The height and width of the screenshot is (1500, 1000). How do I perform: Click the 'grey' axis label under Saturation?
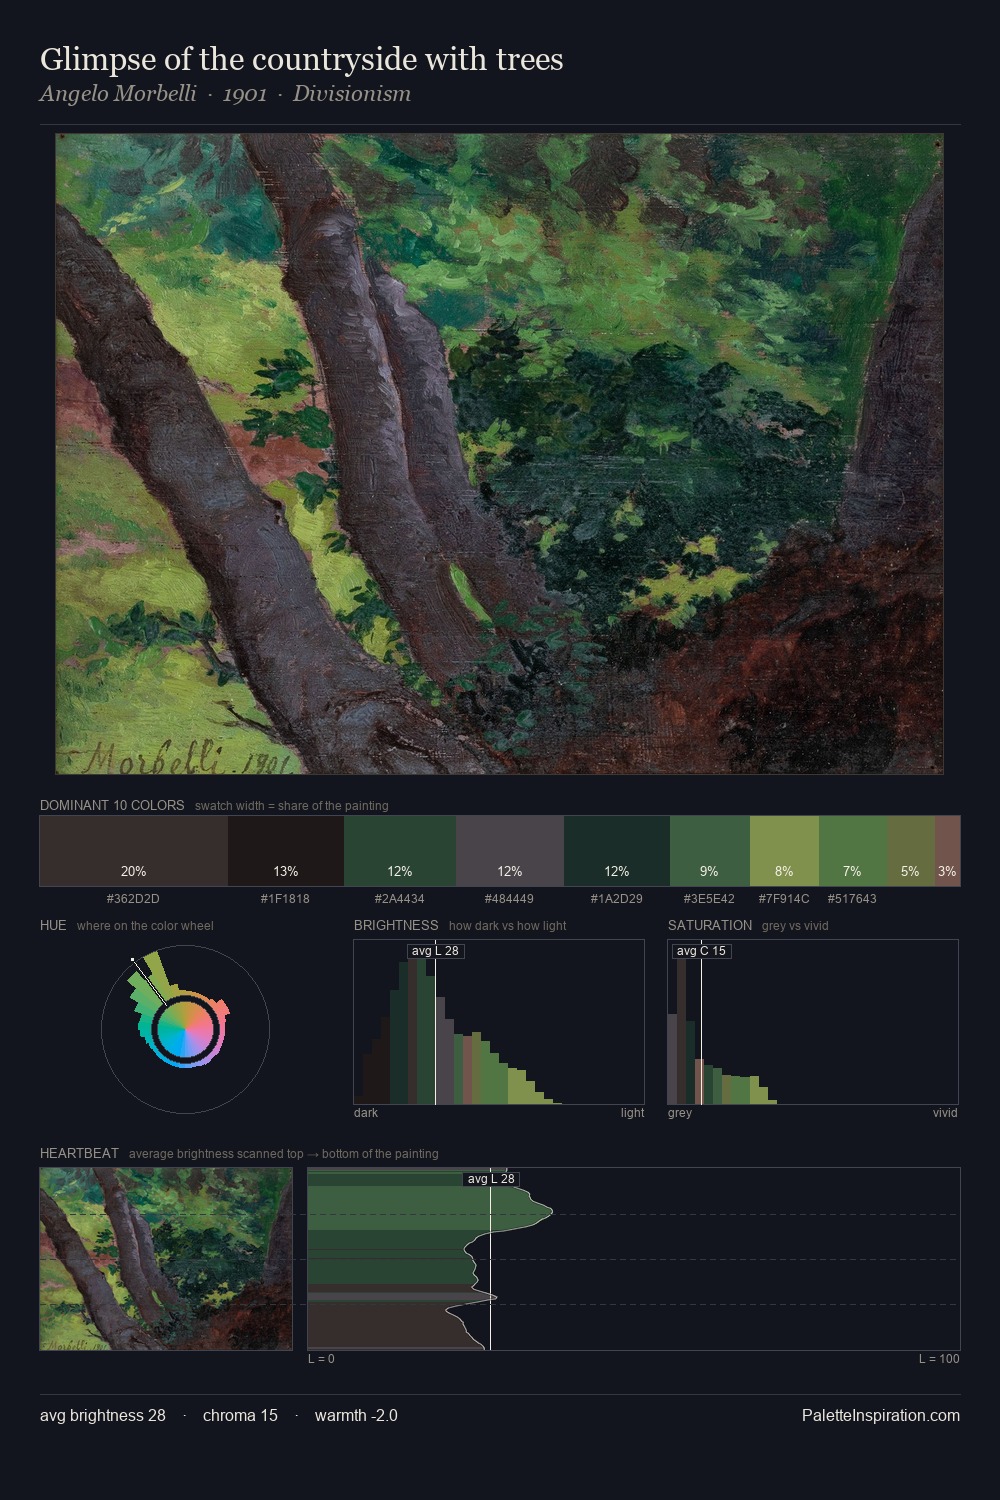coord(680,1113)
